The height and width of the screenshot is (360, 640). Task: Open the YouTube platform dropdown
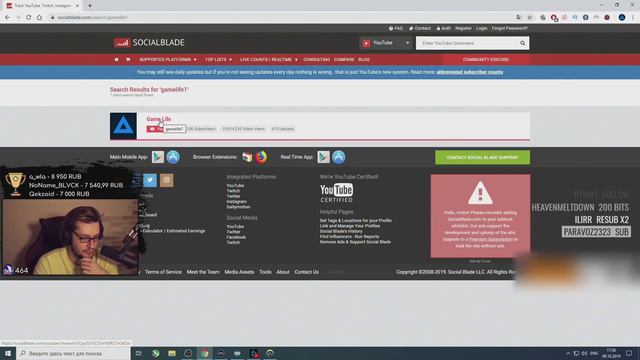[x=386, y=43]
